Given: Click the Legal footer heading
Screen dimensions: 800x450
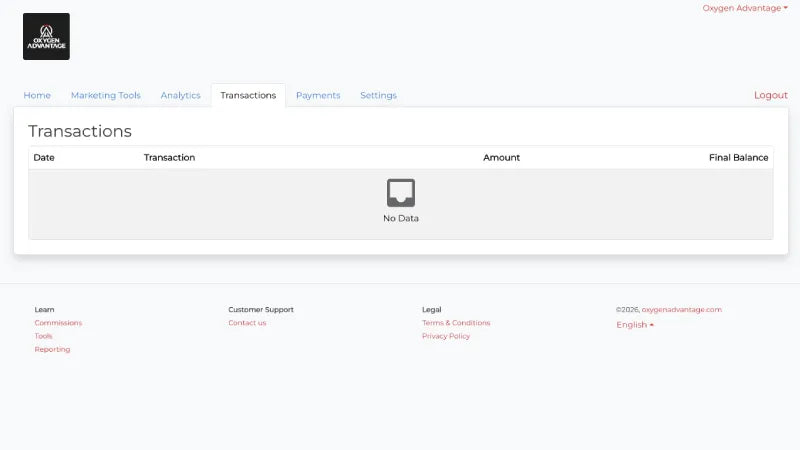Looking at the screenshot, I should [432, 310].
